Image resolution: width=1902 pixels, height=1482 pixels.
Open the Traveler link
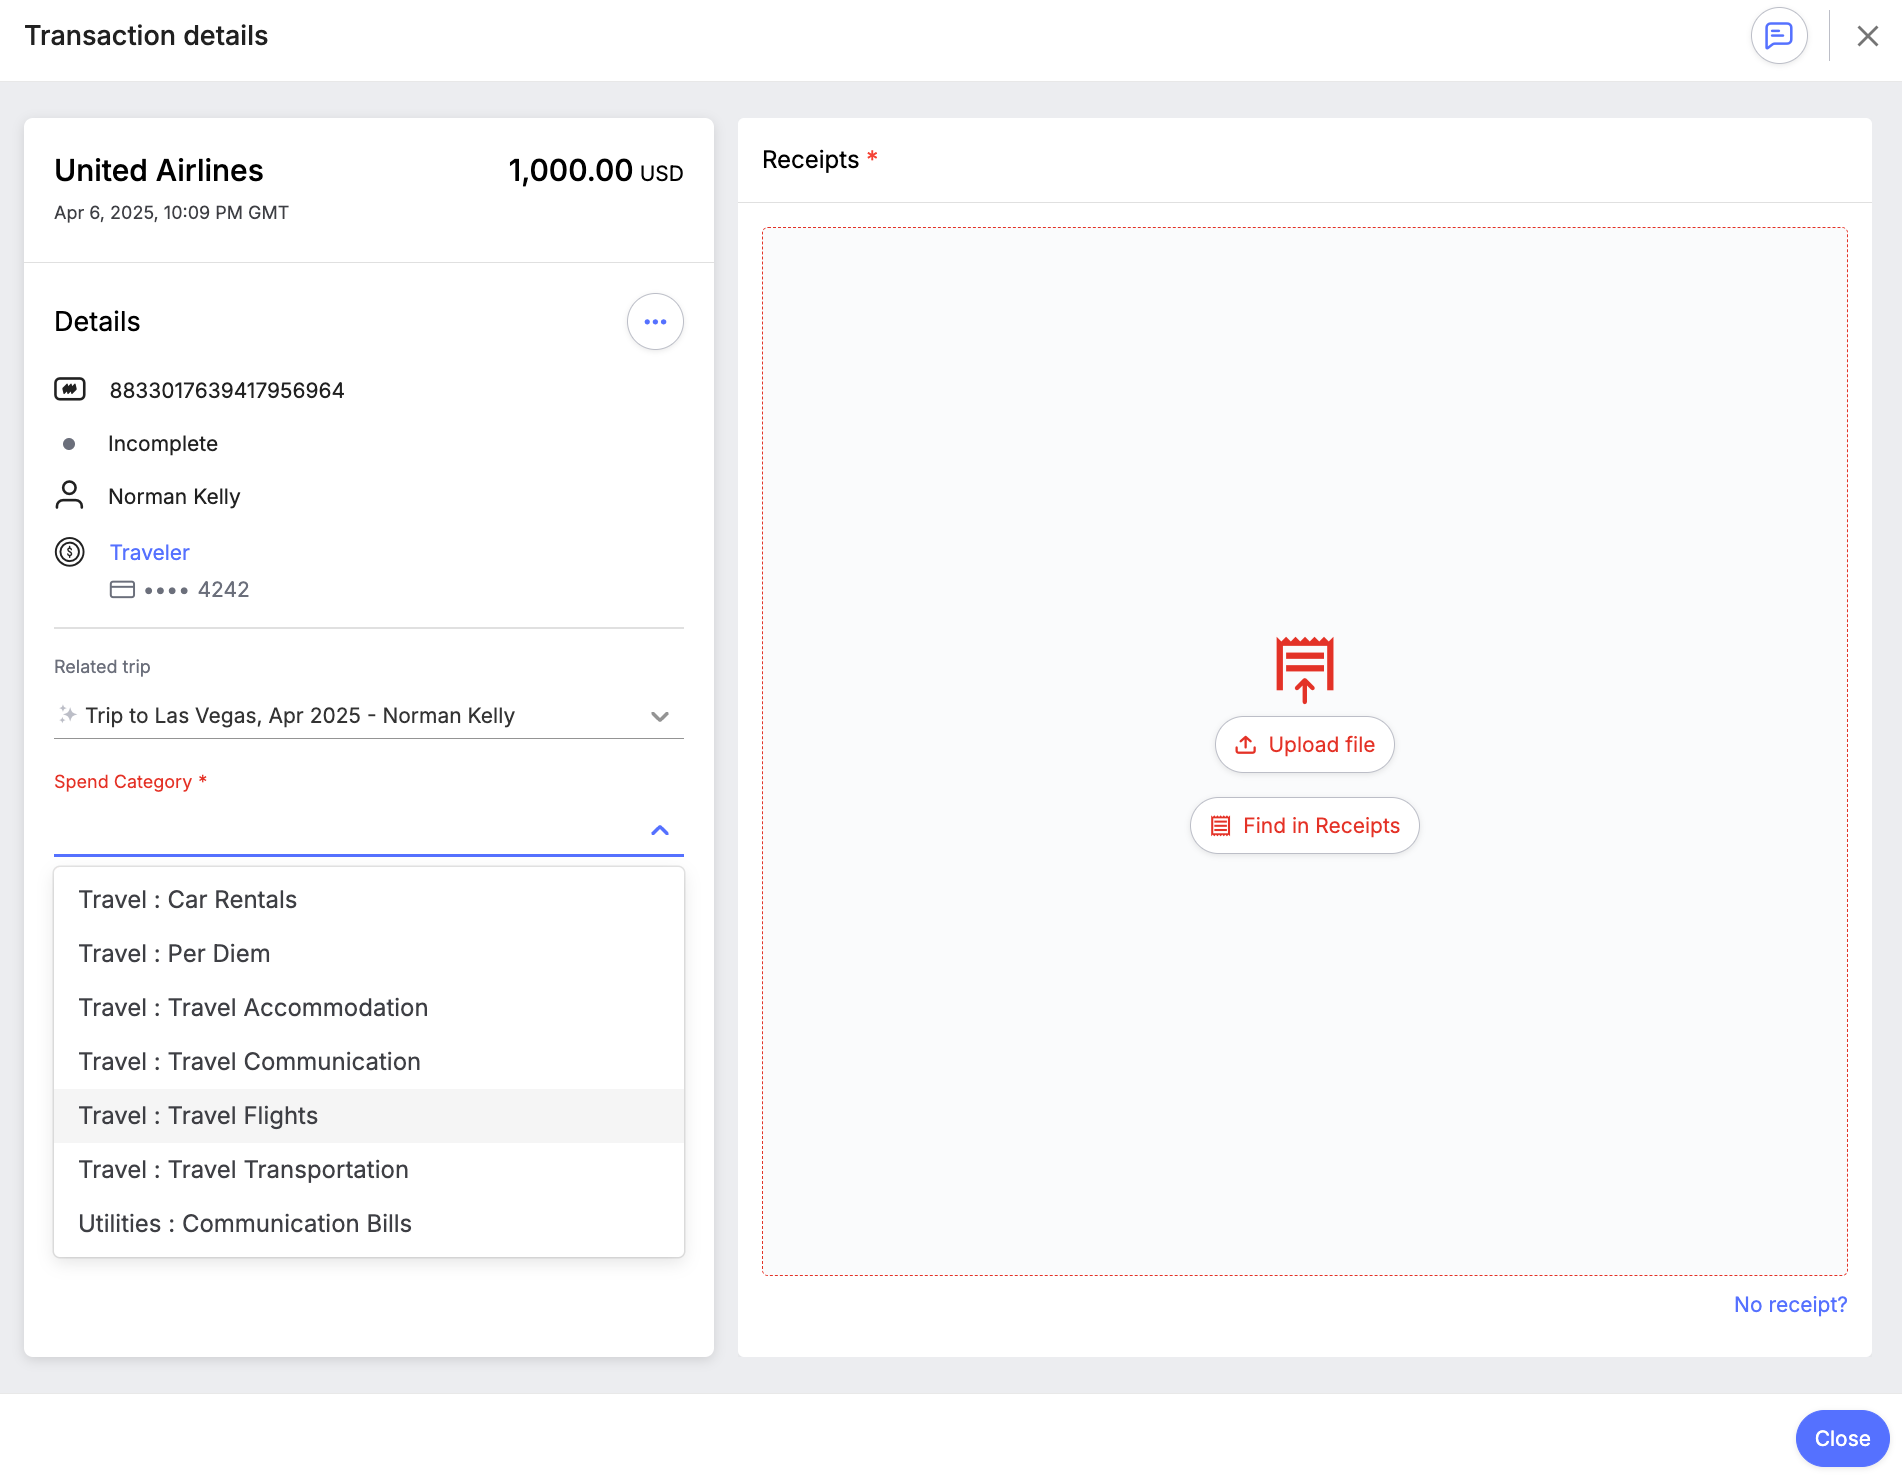pos(150,553)
